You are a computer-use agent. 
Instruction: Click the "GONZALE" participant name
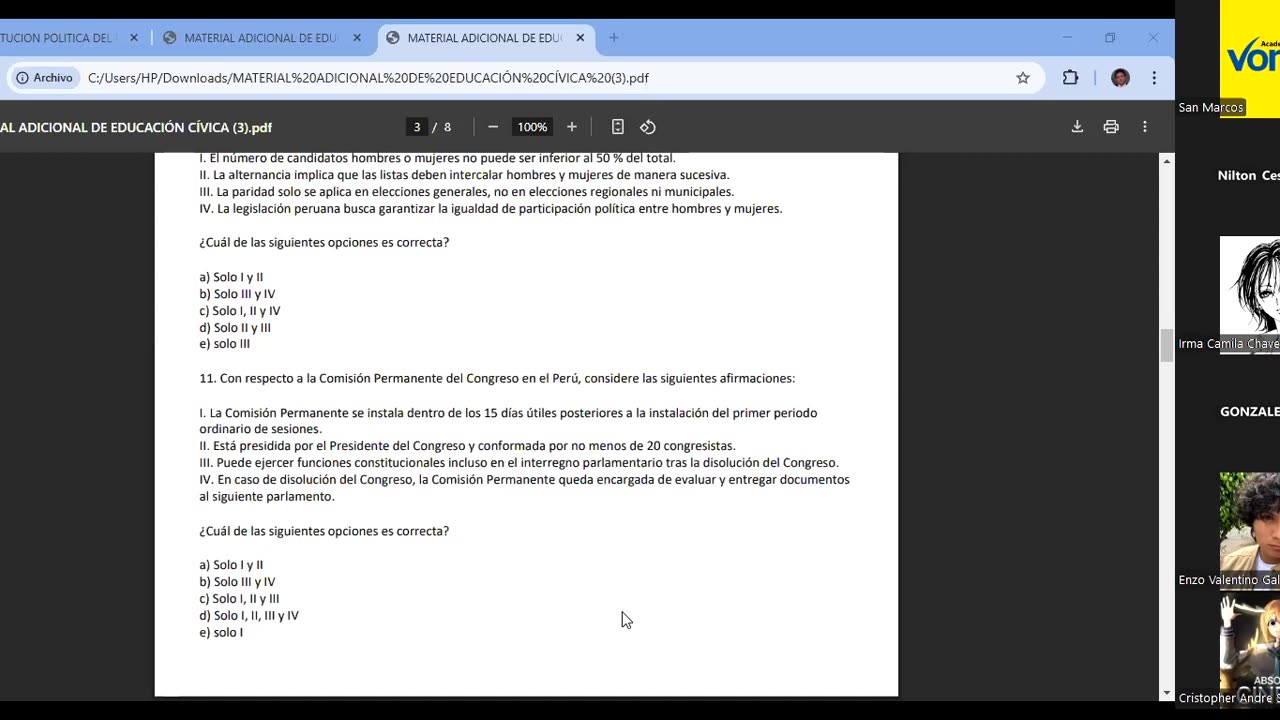(1249, 412)
